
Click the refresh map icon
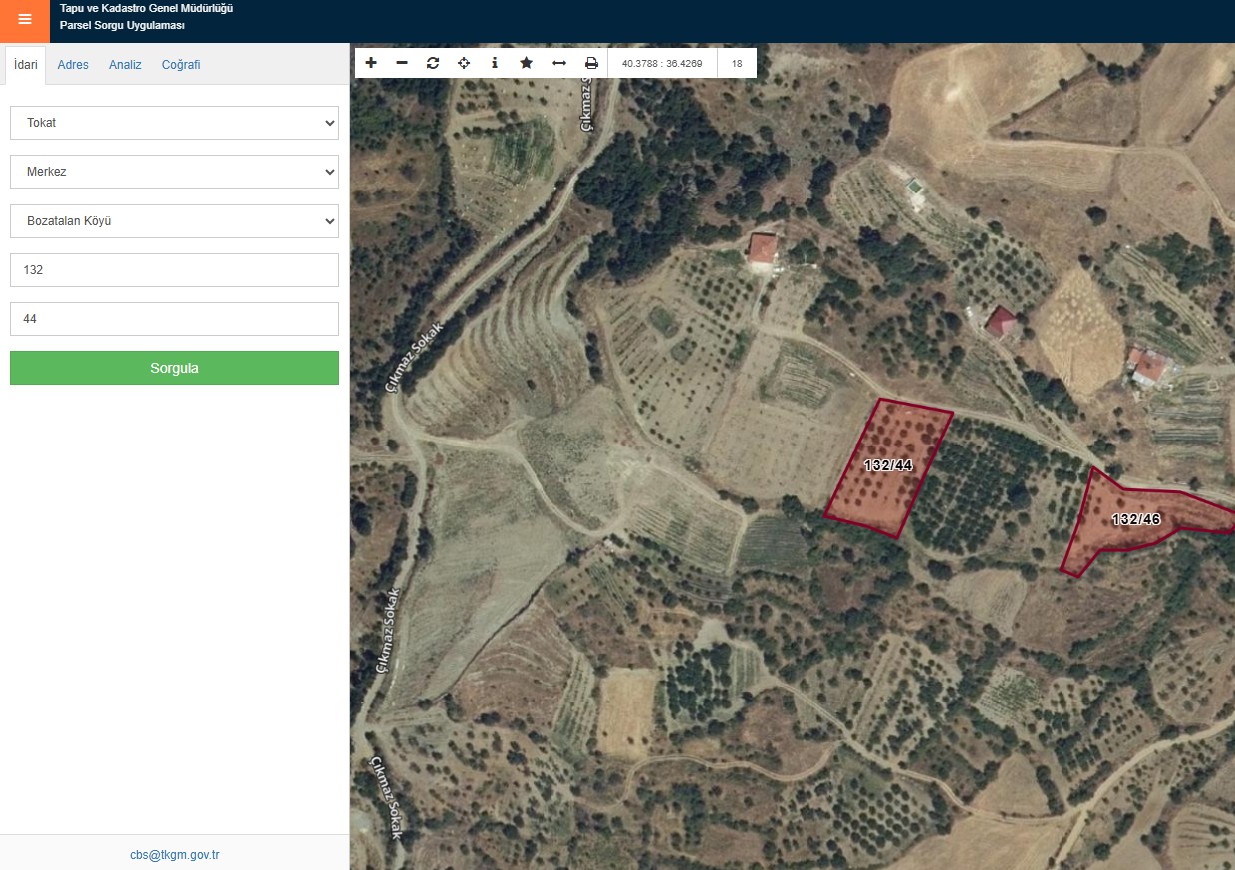coord(433,63)
